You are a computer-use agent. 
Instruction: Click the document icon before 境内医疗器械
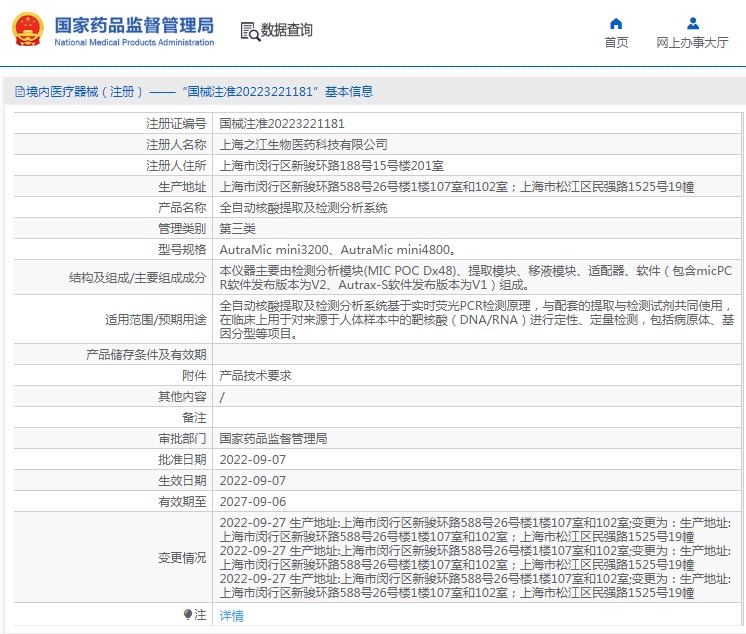click(18, 92)
